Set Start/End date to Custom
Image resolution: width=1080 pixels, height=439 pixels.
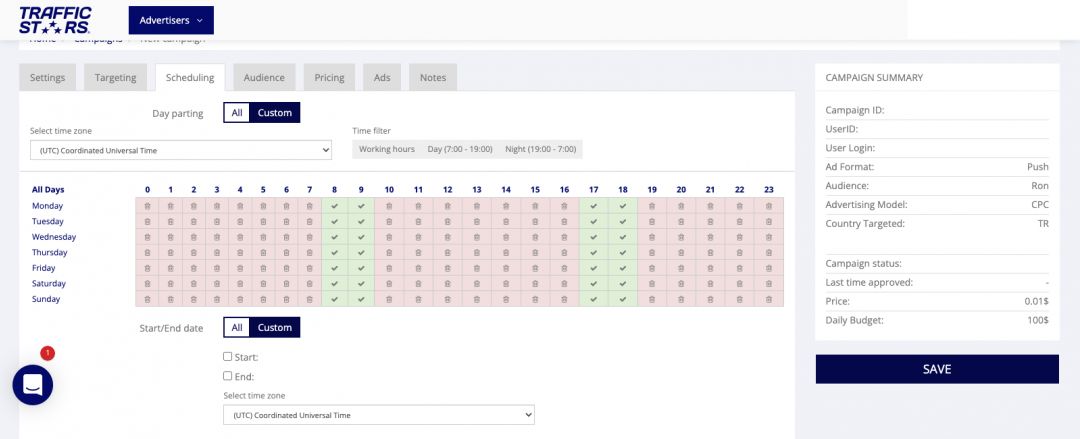pos(275,327)
